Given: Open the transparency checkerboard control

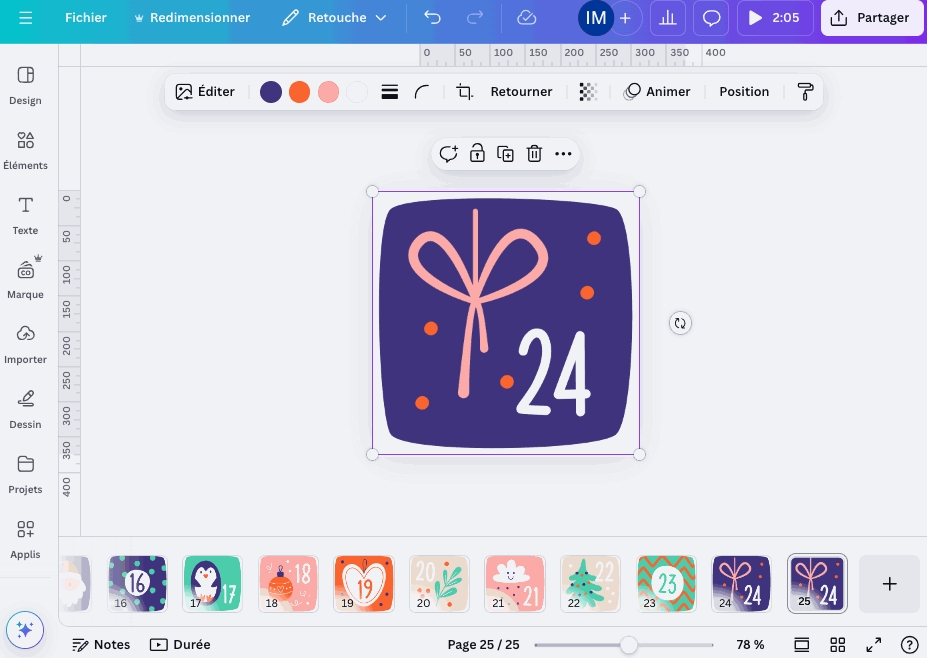Looking at the screenshot, I should click(588, 92).
